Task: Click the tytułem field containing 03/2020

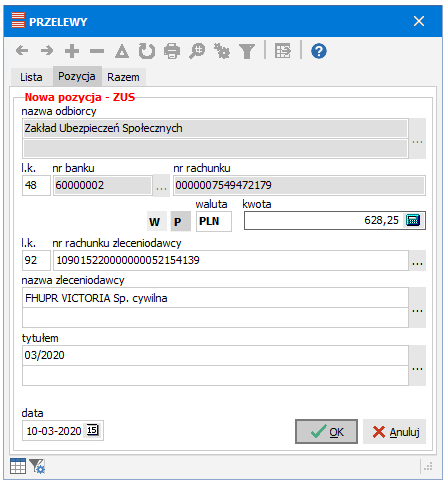Action: (215, 355)
